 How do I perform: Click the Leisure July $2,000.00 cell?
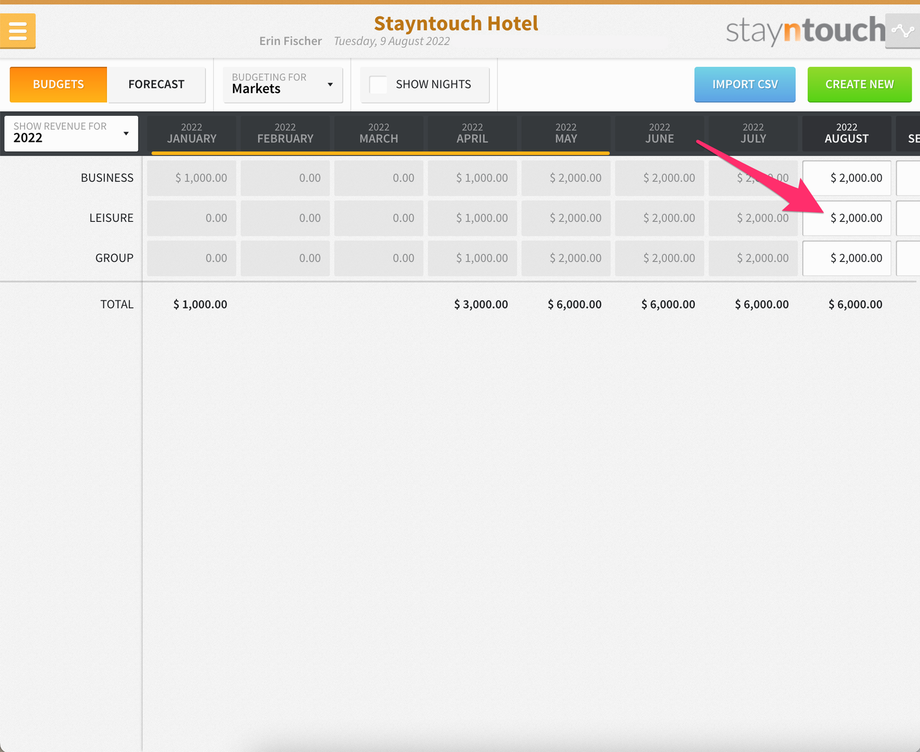coord(753,218)
